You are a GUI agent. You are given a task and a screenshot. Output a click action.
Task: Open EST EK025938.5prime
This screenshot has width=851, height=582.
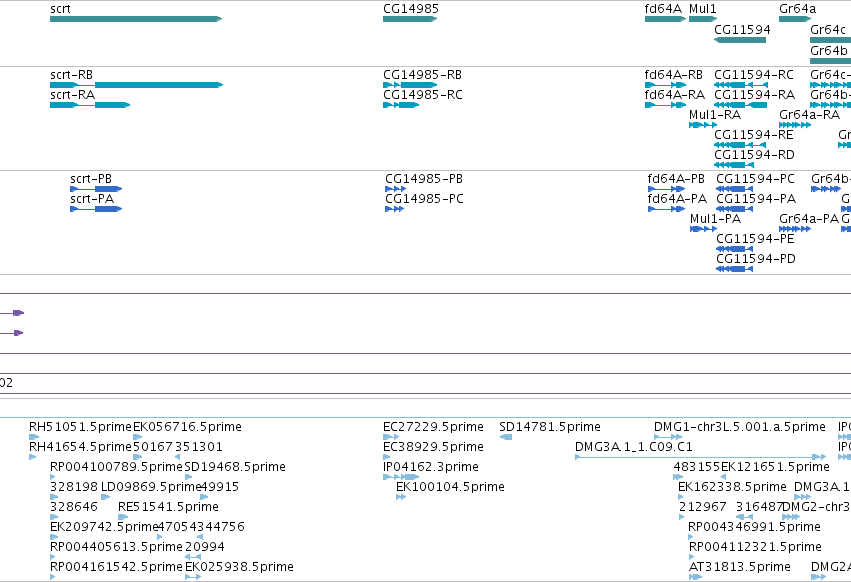tap(193, 577)
